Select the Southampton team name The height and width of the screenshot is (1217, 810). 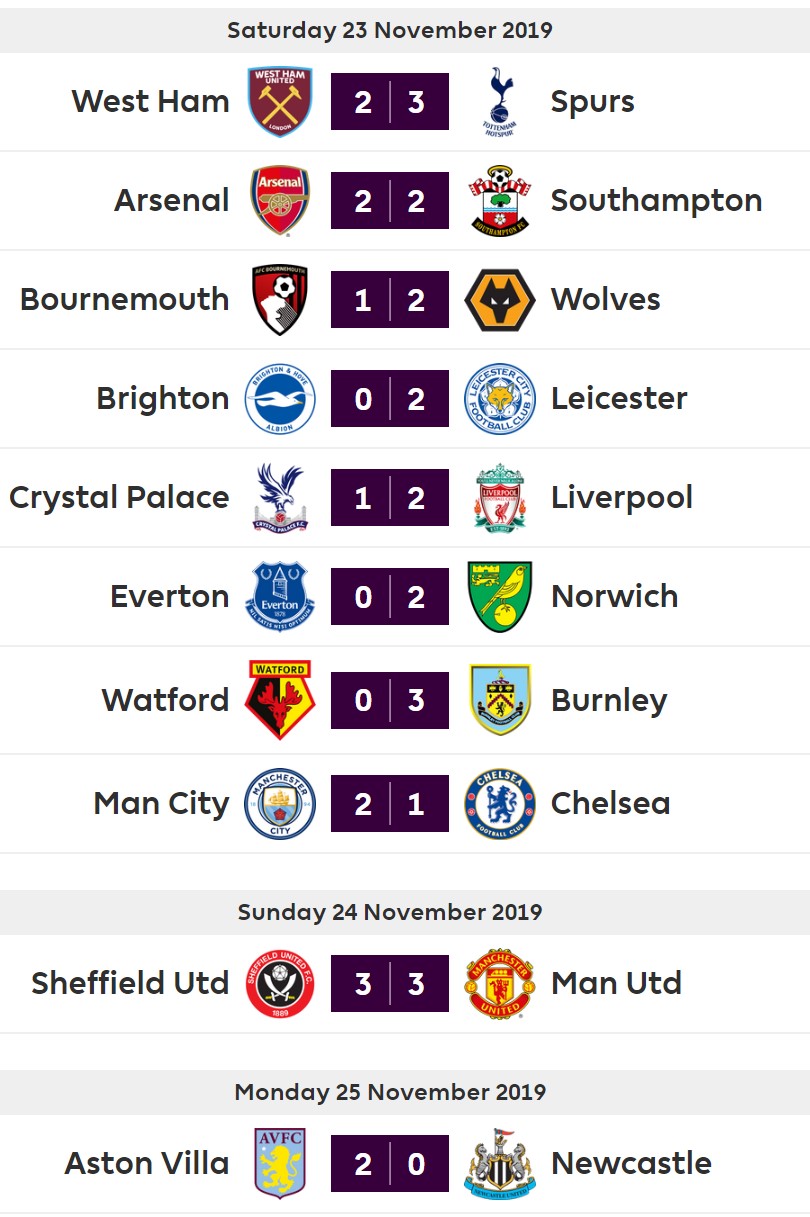(656, 201)
